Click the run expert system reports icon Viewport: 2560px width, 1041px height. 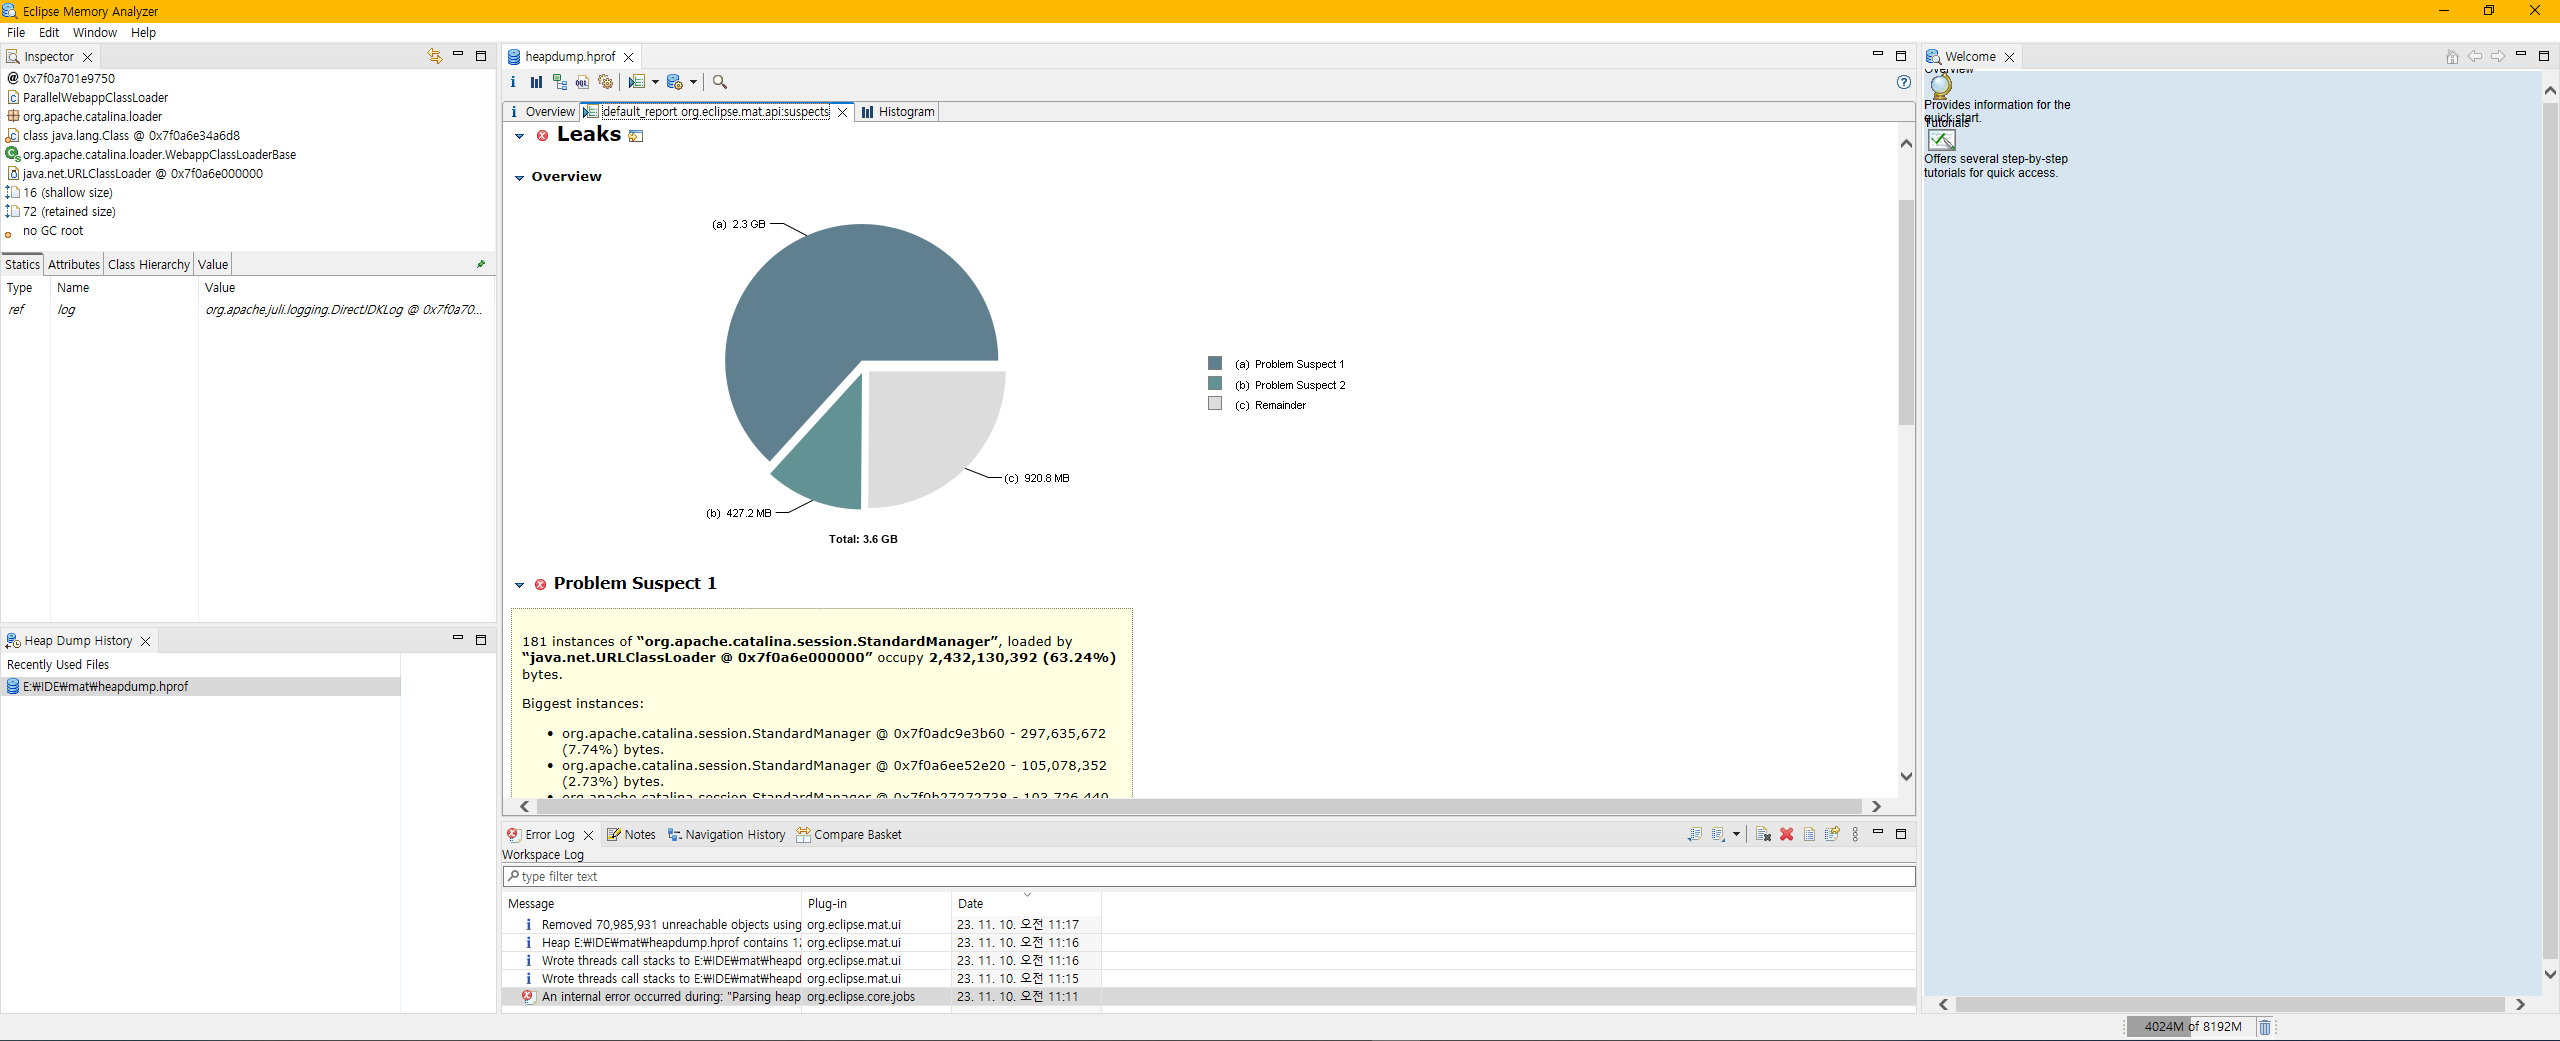637,82
